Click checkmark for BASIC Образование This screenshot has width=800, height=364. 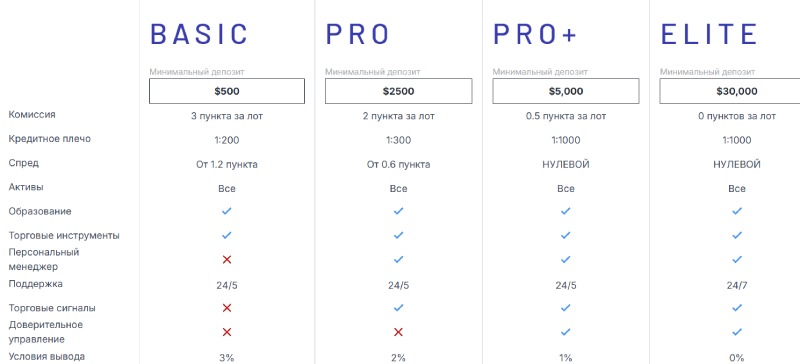point(227,211)
